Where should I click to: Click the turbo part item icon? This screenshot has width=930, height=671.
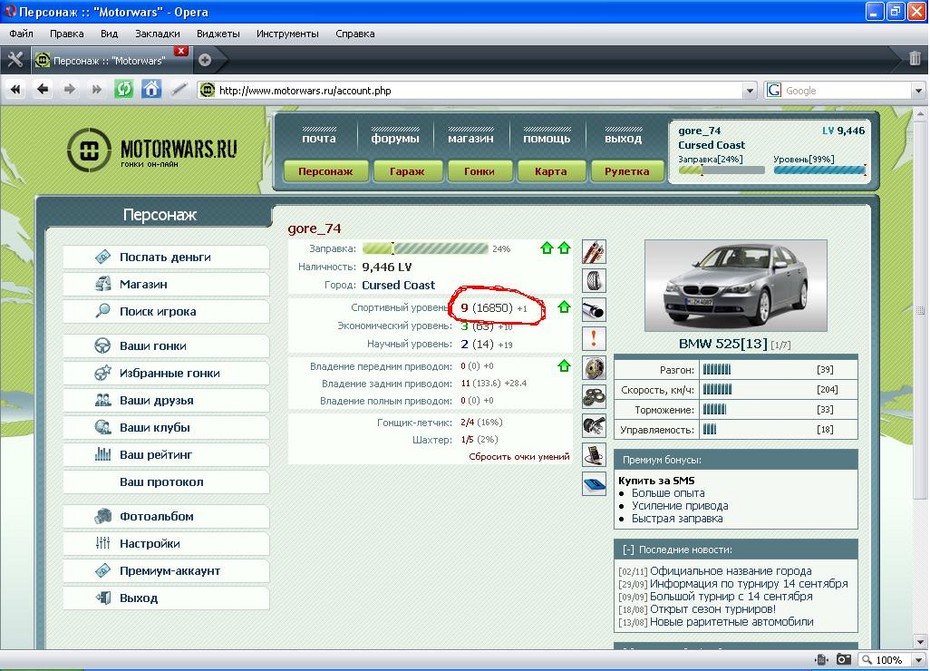[x=594, y=425]
